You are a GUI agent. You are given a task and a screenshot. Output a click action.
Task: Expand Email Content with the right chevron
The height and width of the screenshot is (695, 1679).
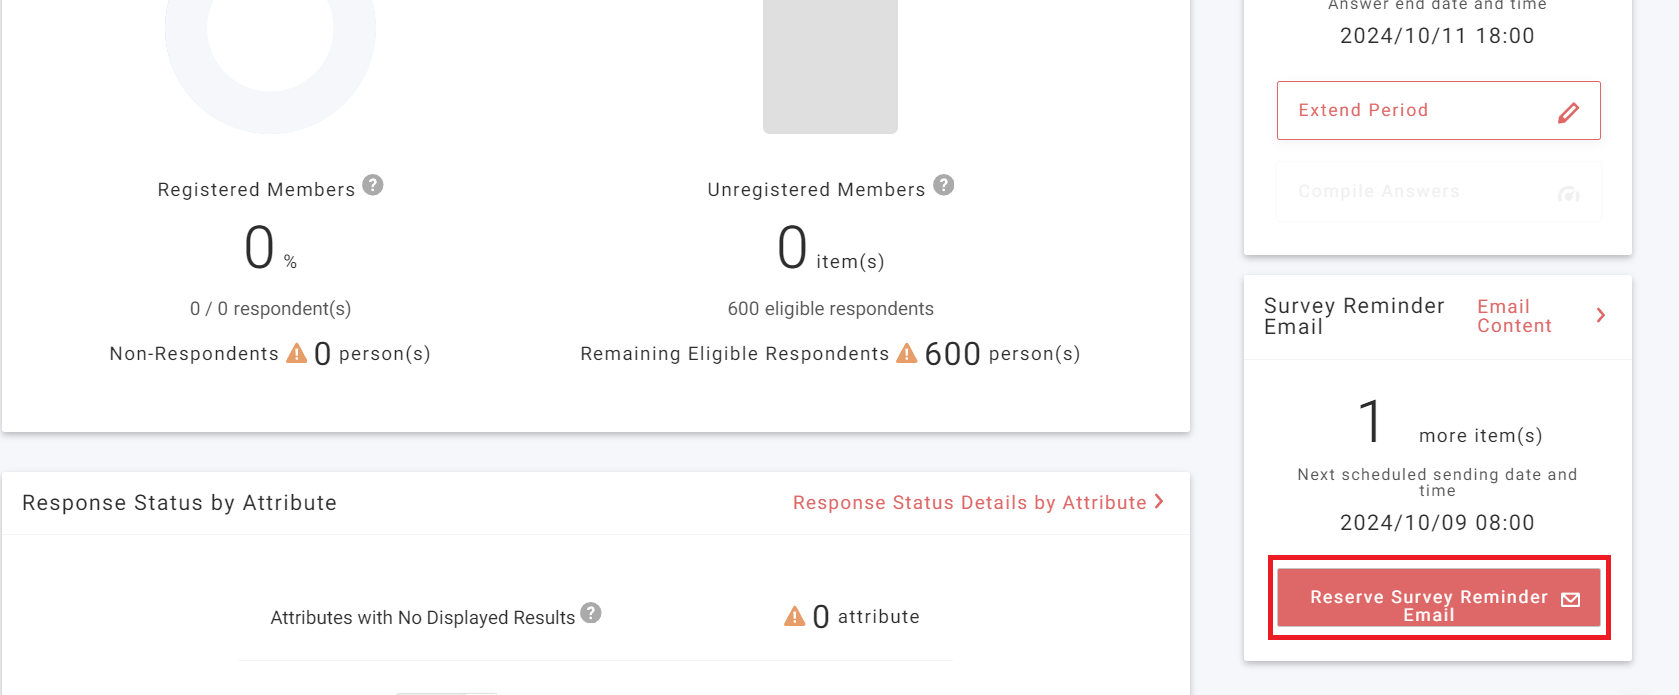tap(1600, 315)
